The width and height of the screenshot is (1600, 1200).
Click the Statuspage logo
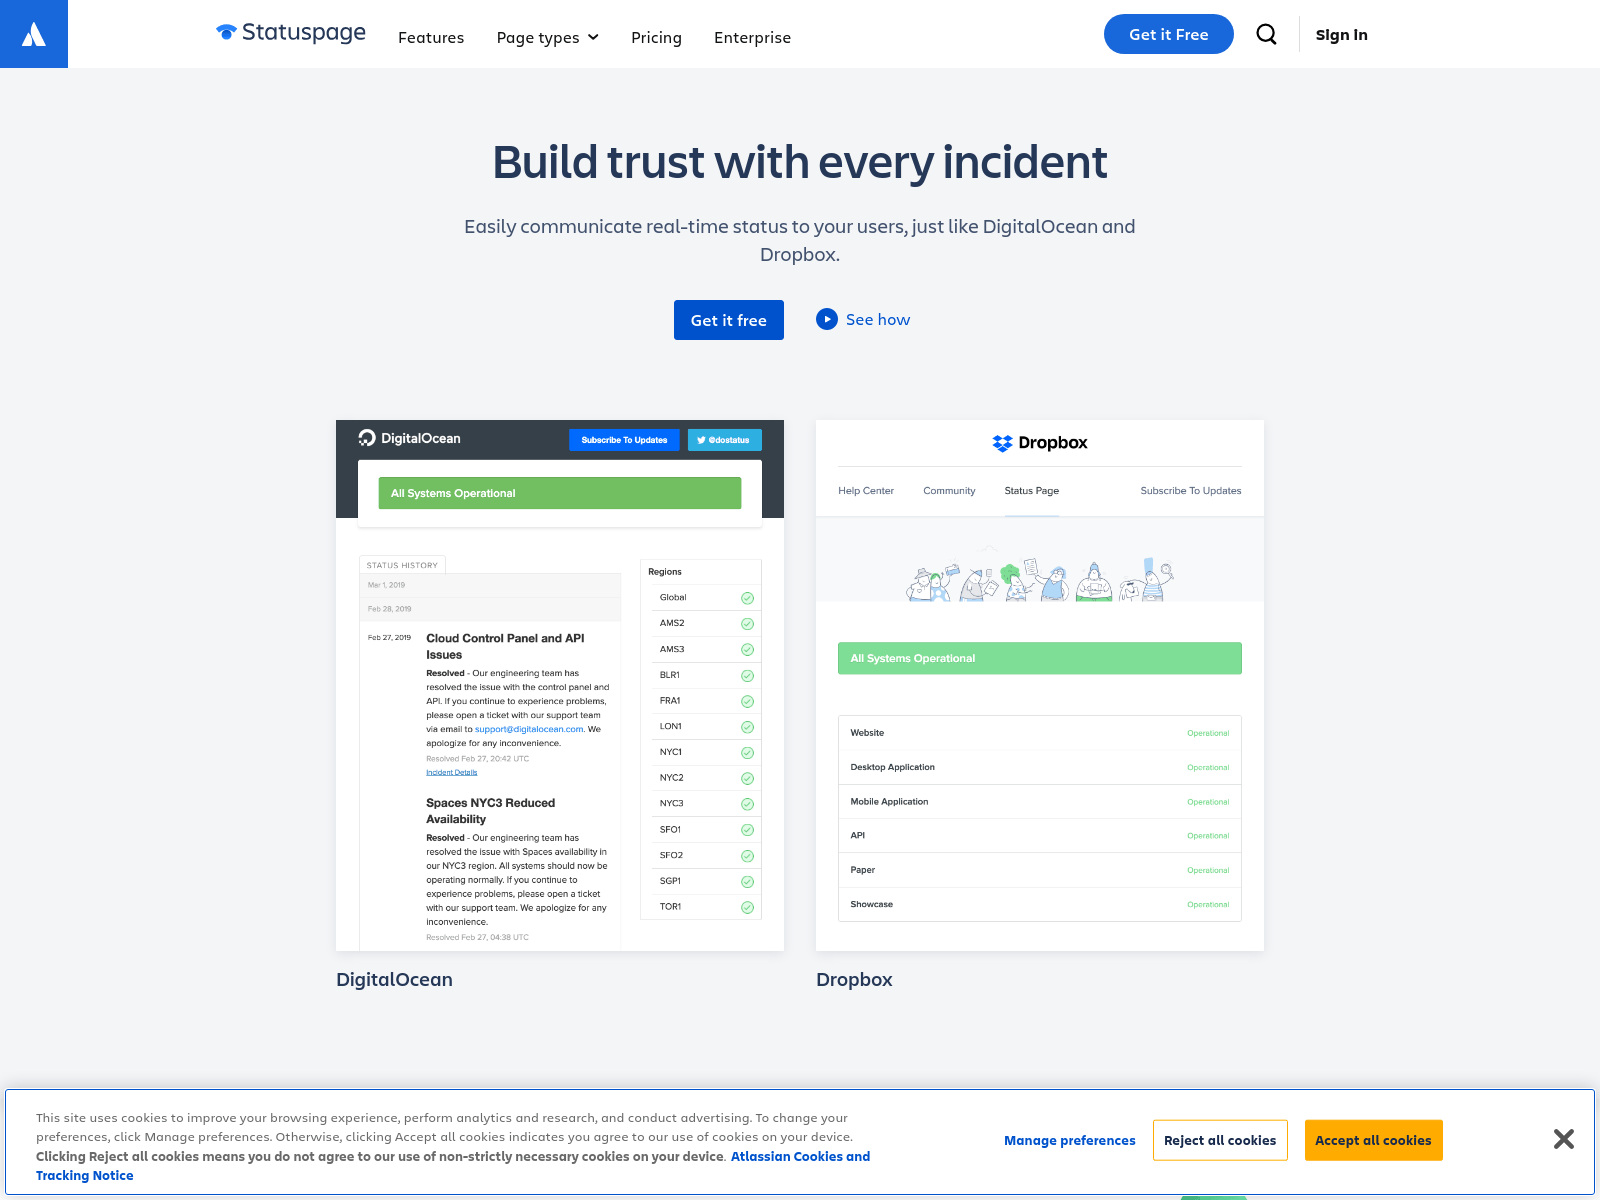coord(291,33)
